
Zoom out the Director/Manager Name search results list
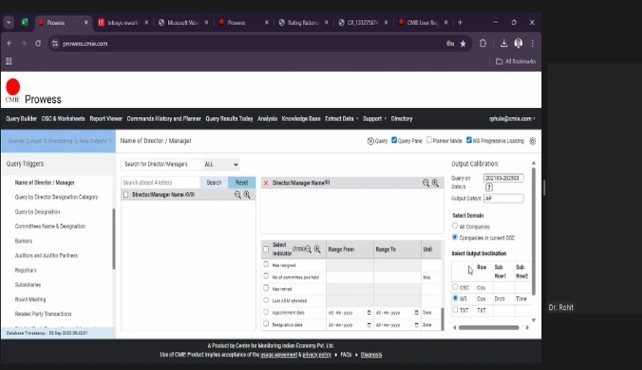click(237, 195)
